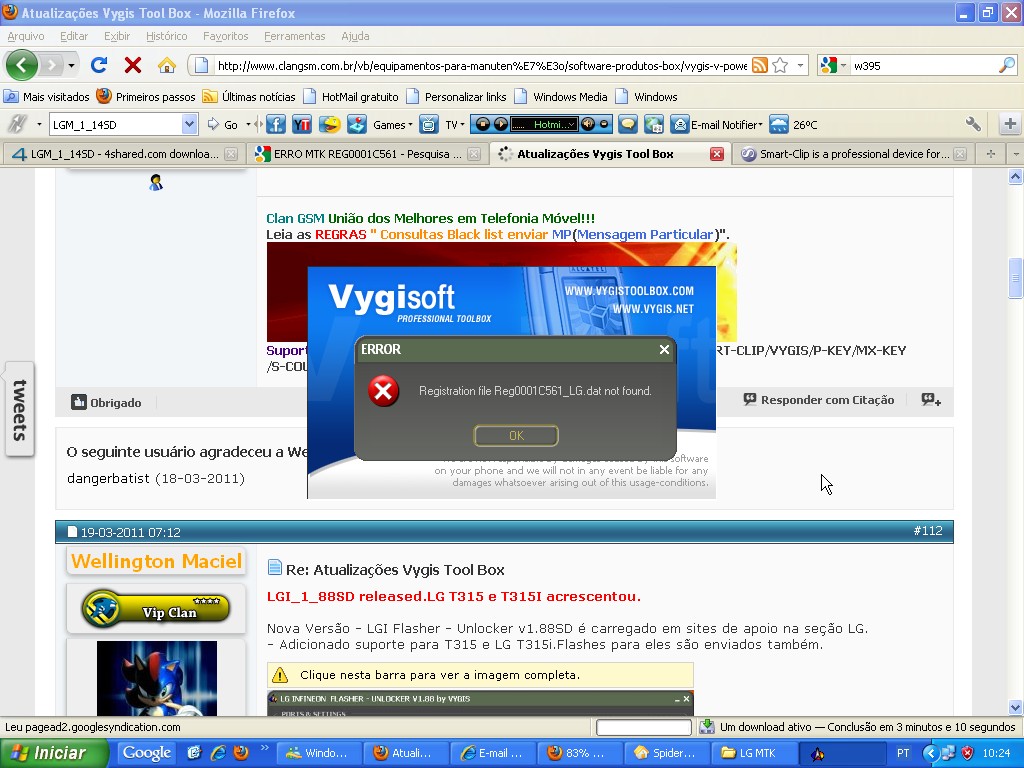This screenshot has width=1024, height=768.
Task: Click the toolbar plus add button
Action: (1010, 124)
